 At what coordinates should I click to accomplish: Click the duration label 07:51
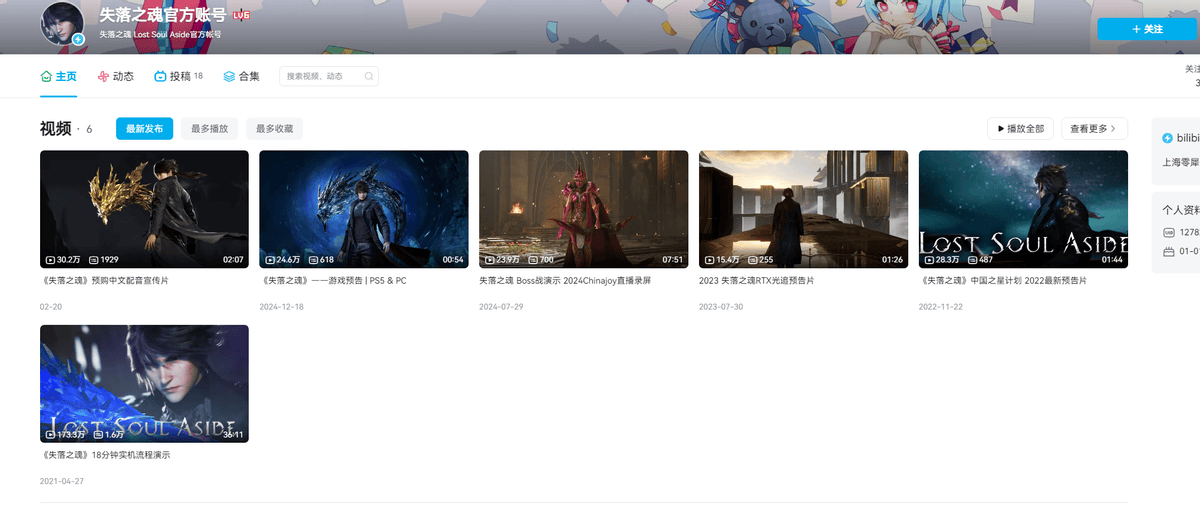click(673, 260)
